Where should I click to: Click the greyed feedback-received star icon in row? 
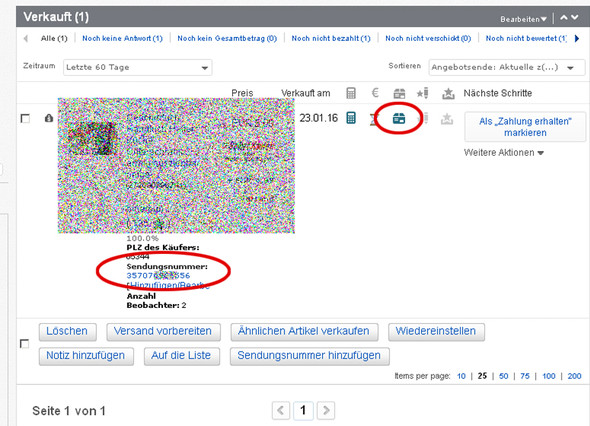pyautogui.click(x=447, y=119)
